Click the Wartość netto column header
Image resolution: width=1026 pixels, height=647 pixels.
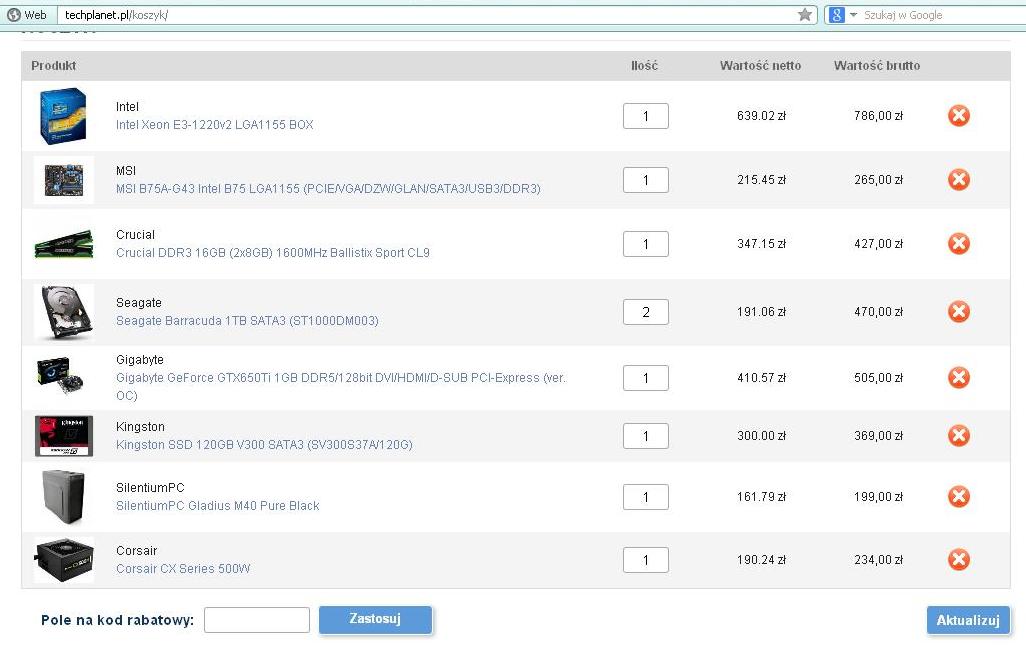[x=760, y=65]
